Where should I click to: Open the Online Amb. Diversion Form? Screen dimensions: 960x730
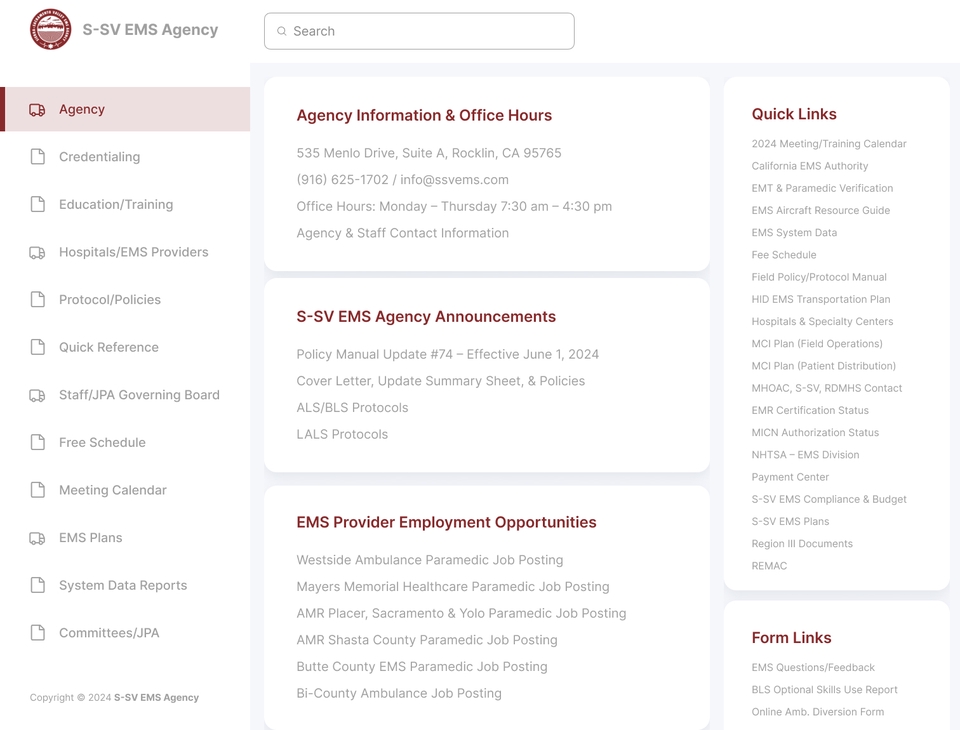coord(817,712)
